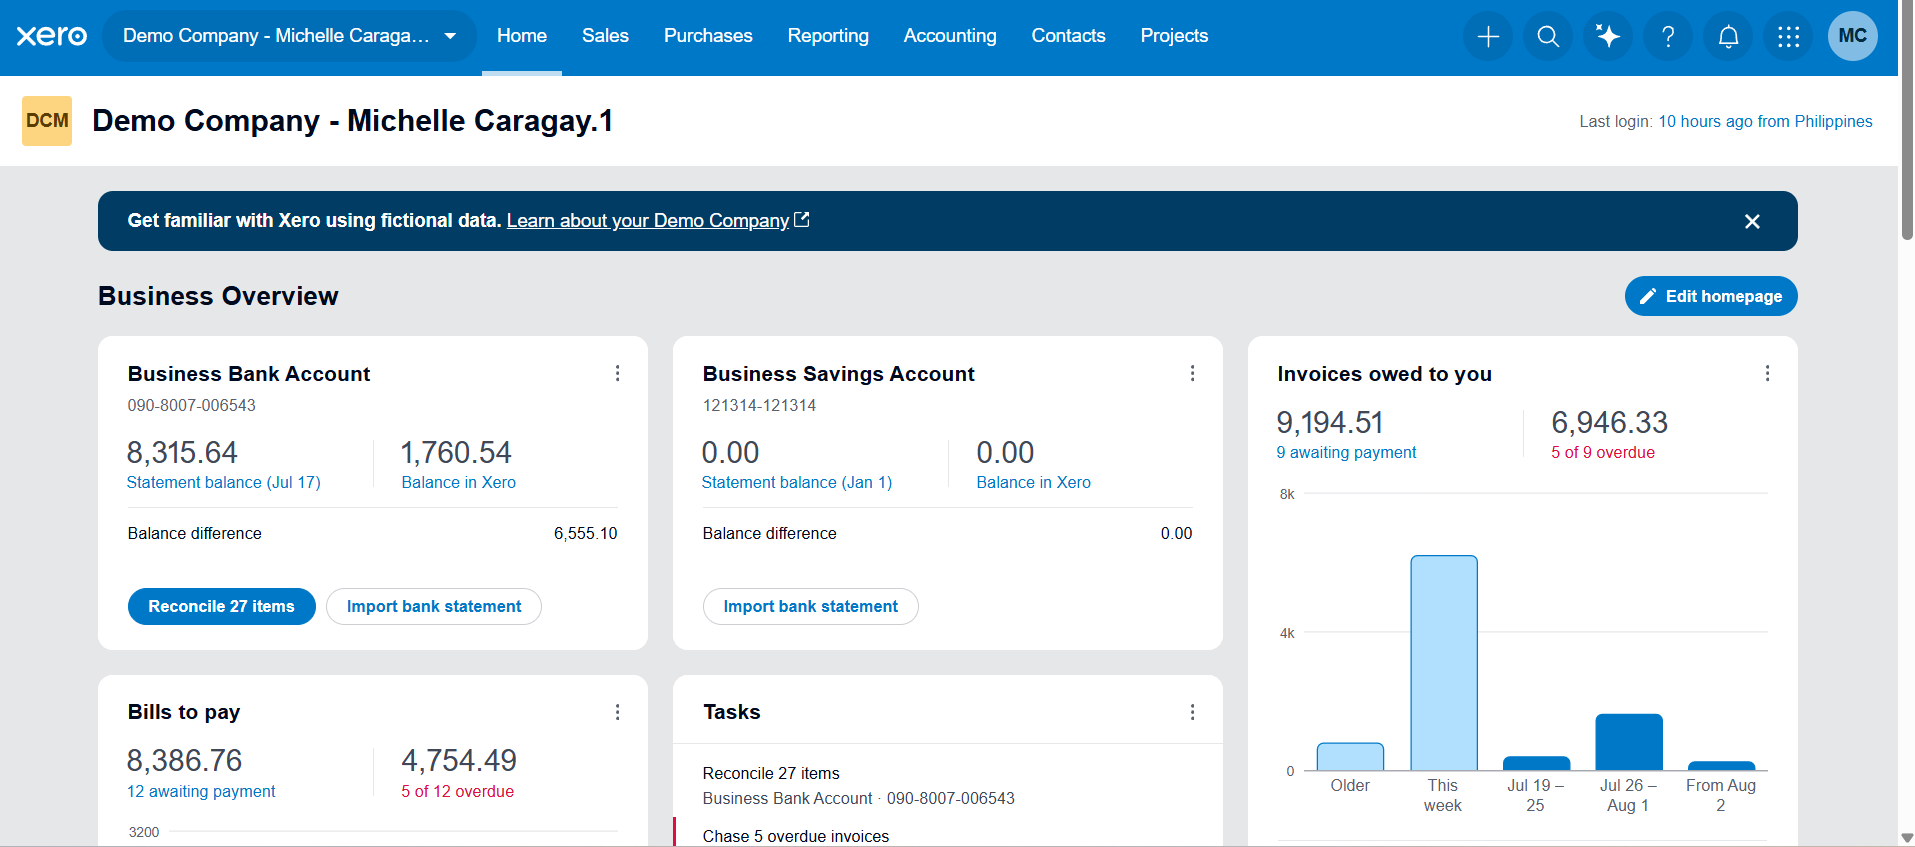This screenshot has width=1915, height=847.
Task: Click account number 121314-121314
Action: (760, 405)
